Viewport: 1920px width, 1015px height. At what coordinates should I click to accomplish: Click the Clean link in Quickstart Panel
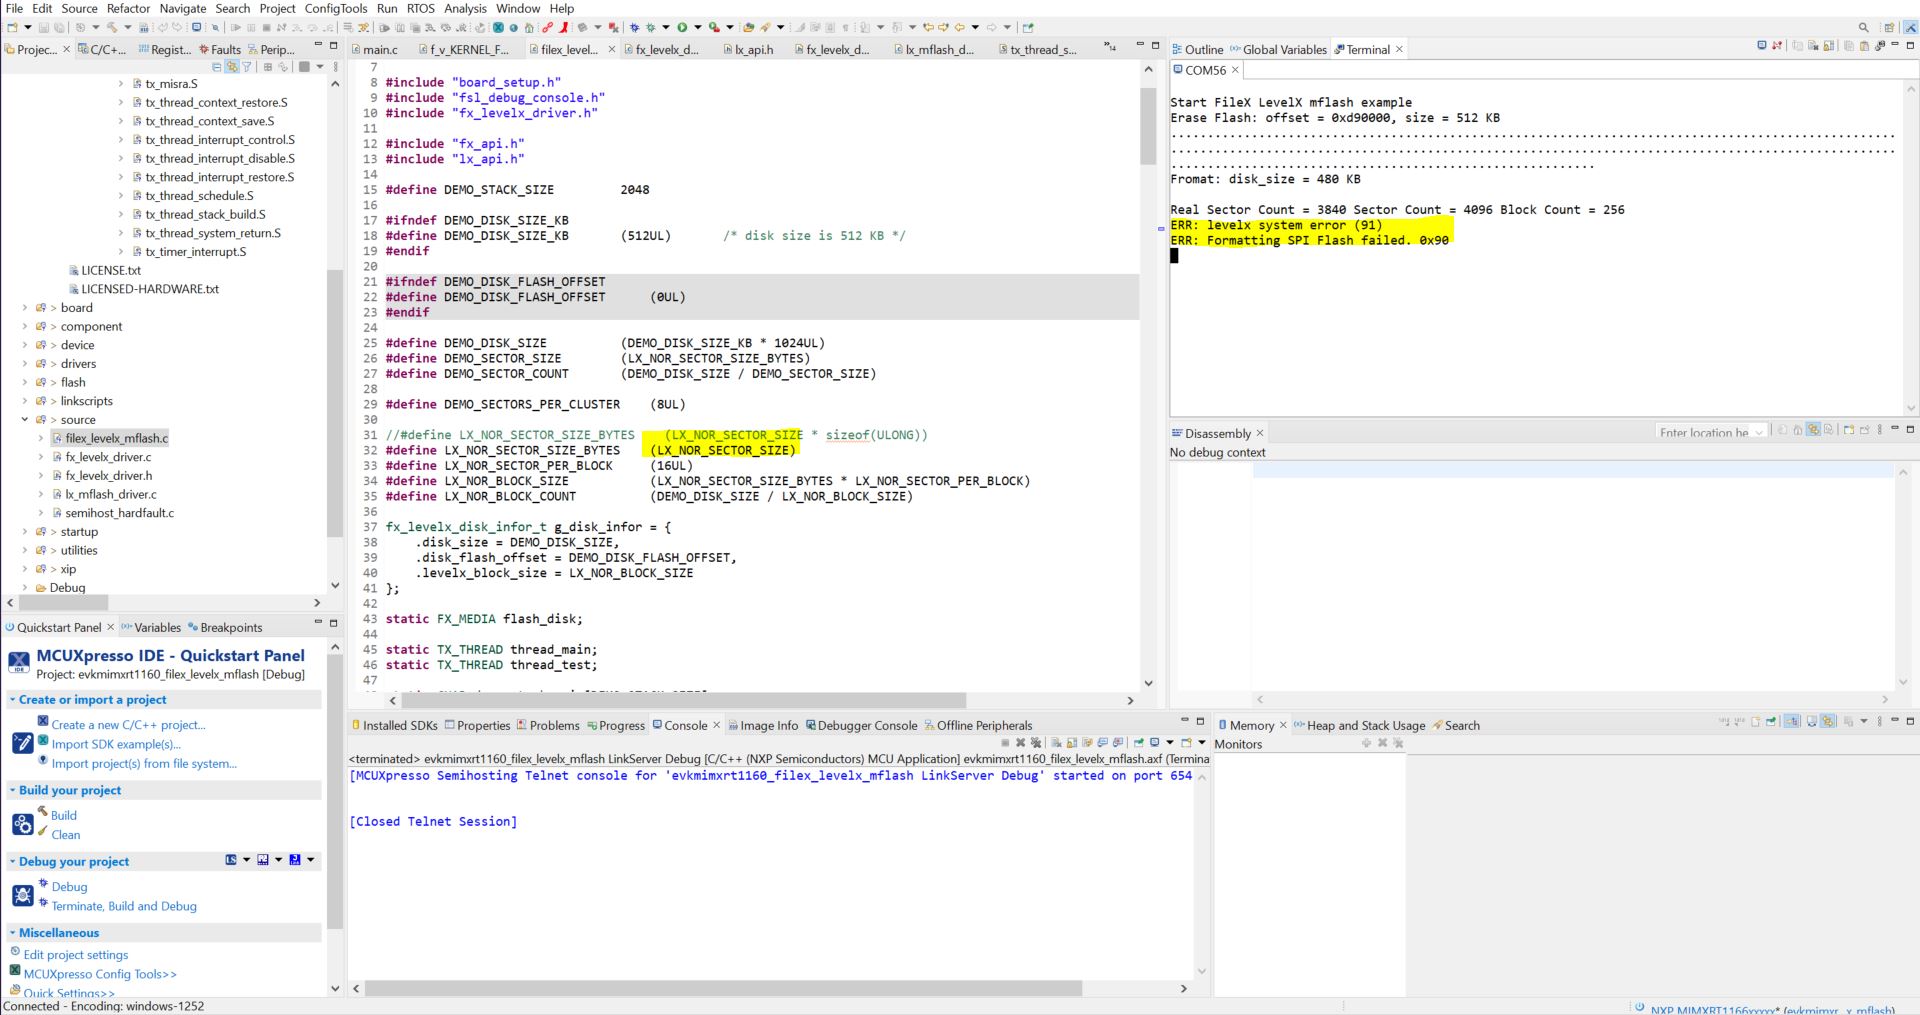(x=66, y=835)
